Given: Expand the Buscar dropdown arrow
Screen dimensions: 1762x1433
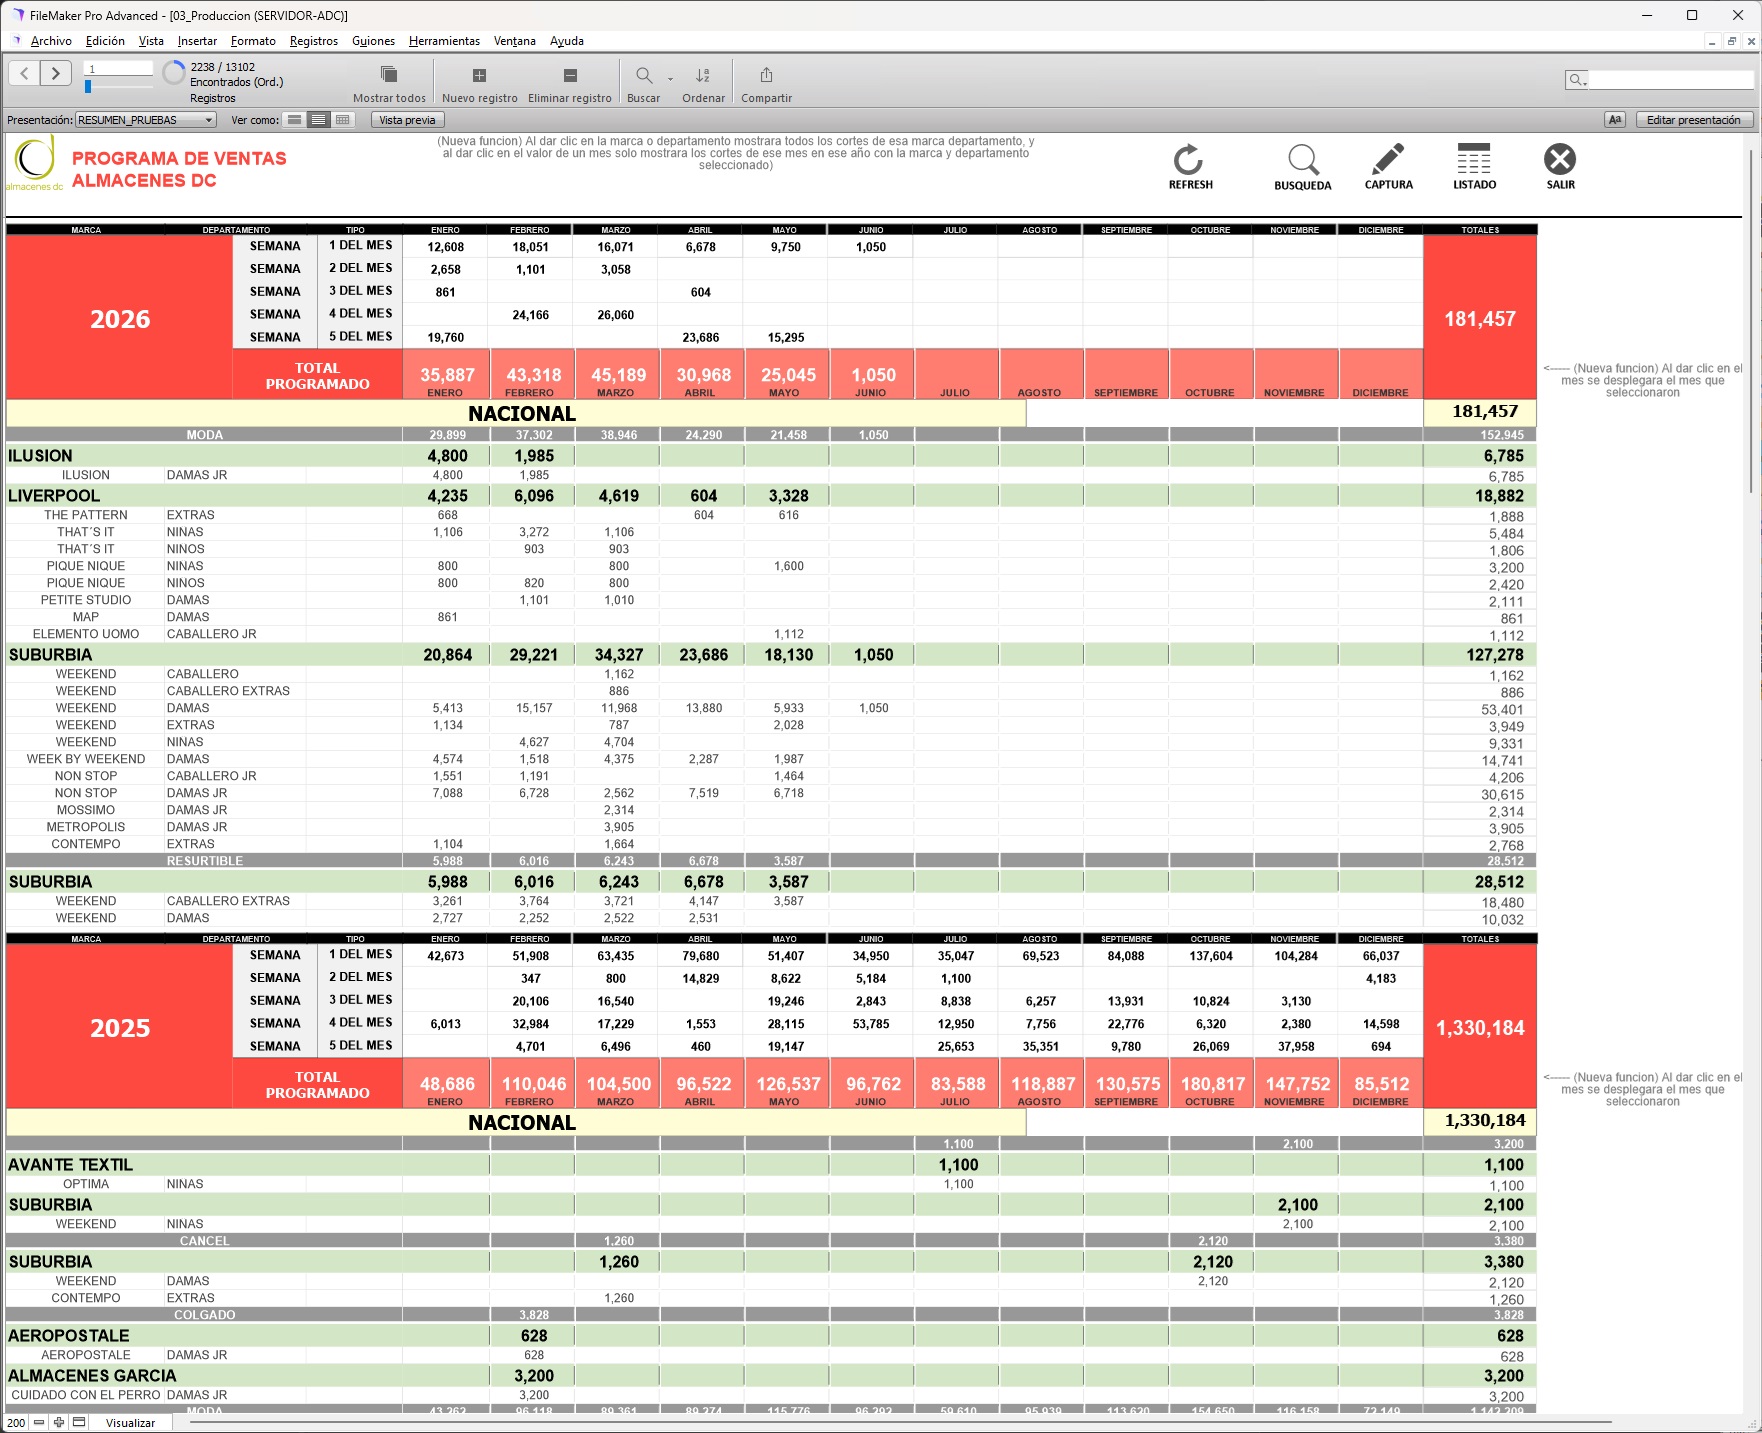Looking at the screenshot, I should [670, 78].
